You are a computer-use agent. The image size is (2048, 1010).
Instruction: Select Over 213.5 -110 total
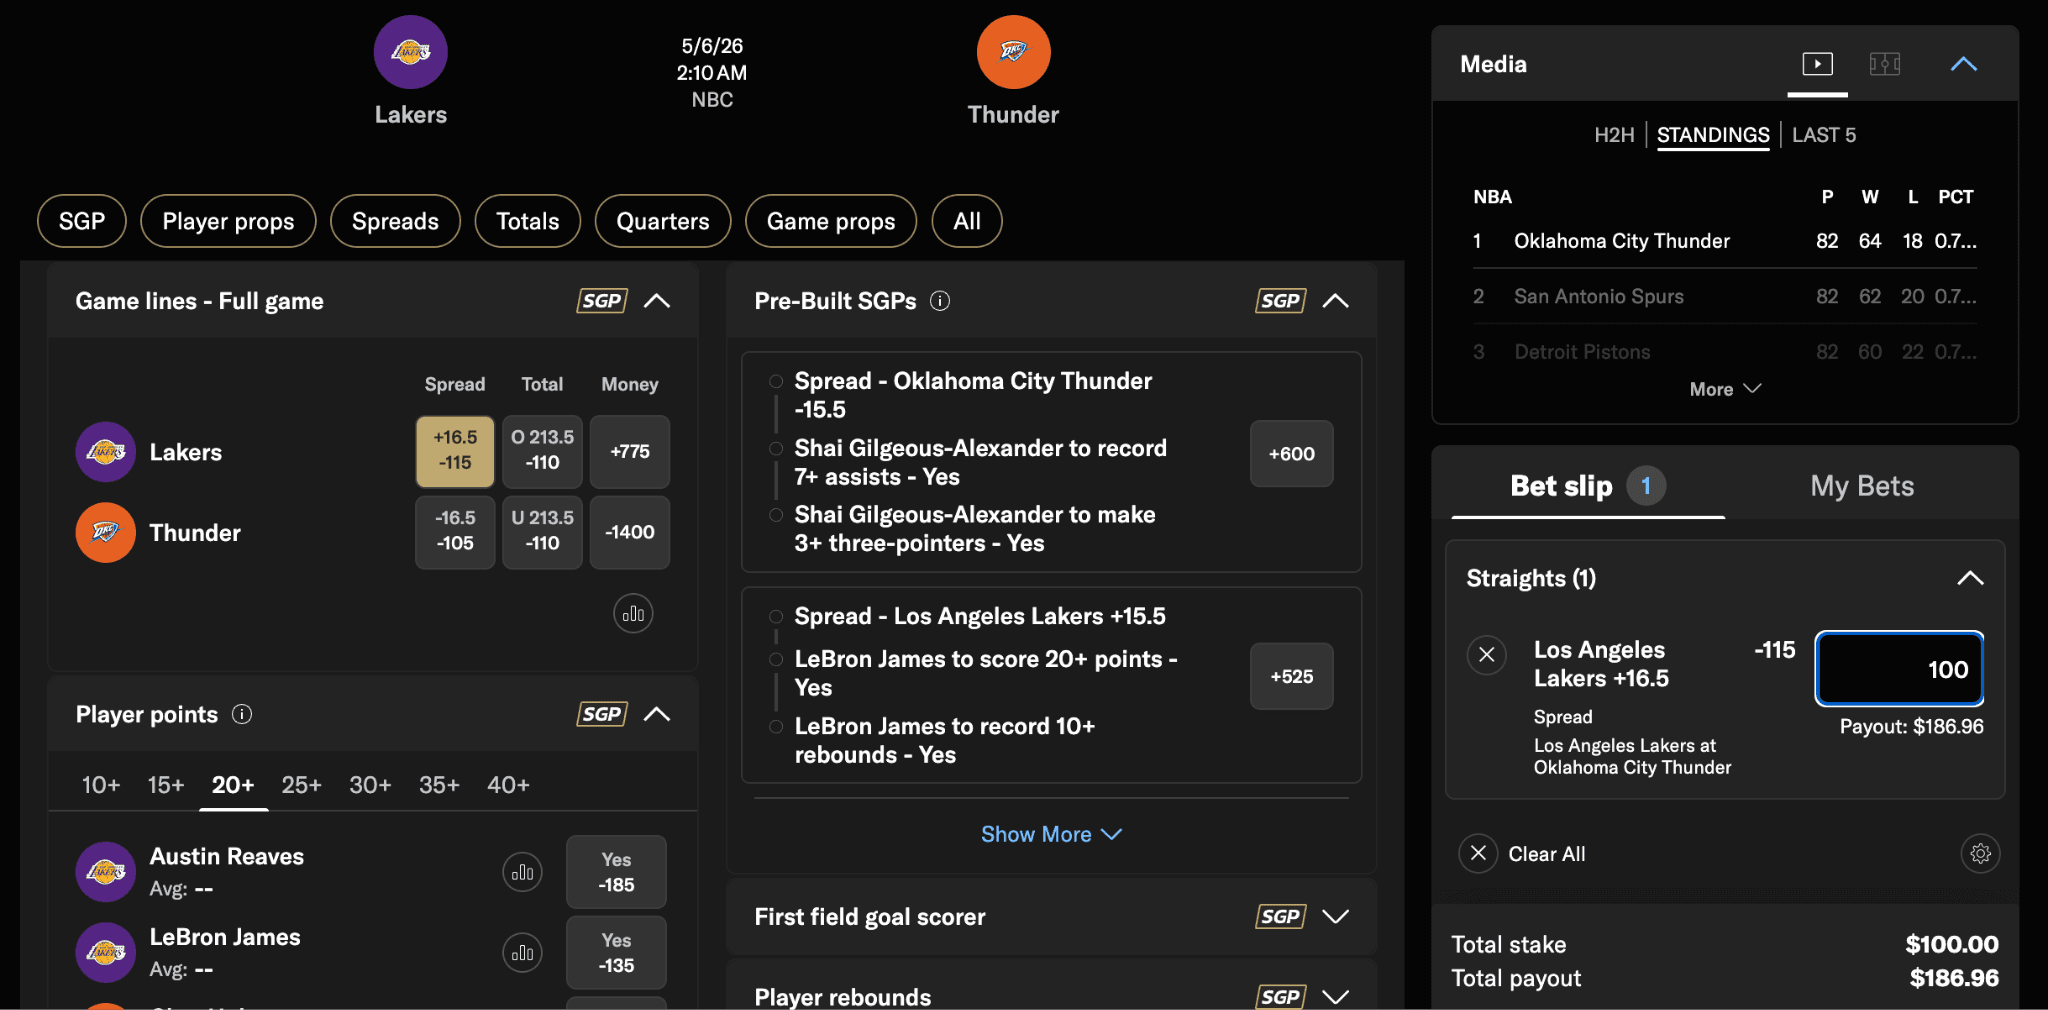click(x=542, y=451)
